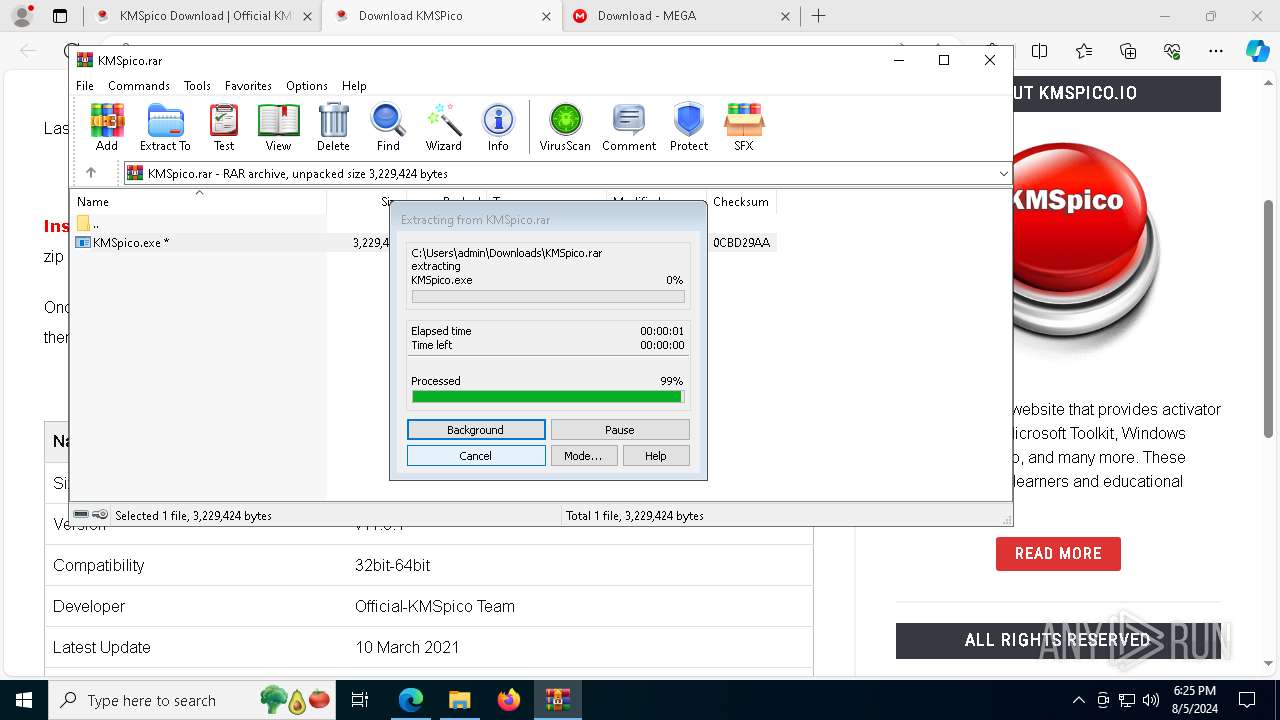Viewport: 1280px width, 720px height.
Task: Open Microsoft Edge from the taskbar
Action: (x=411, y=700)
